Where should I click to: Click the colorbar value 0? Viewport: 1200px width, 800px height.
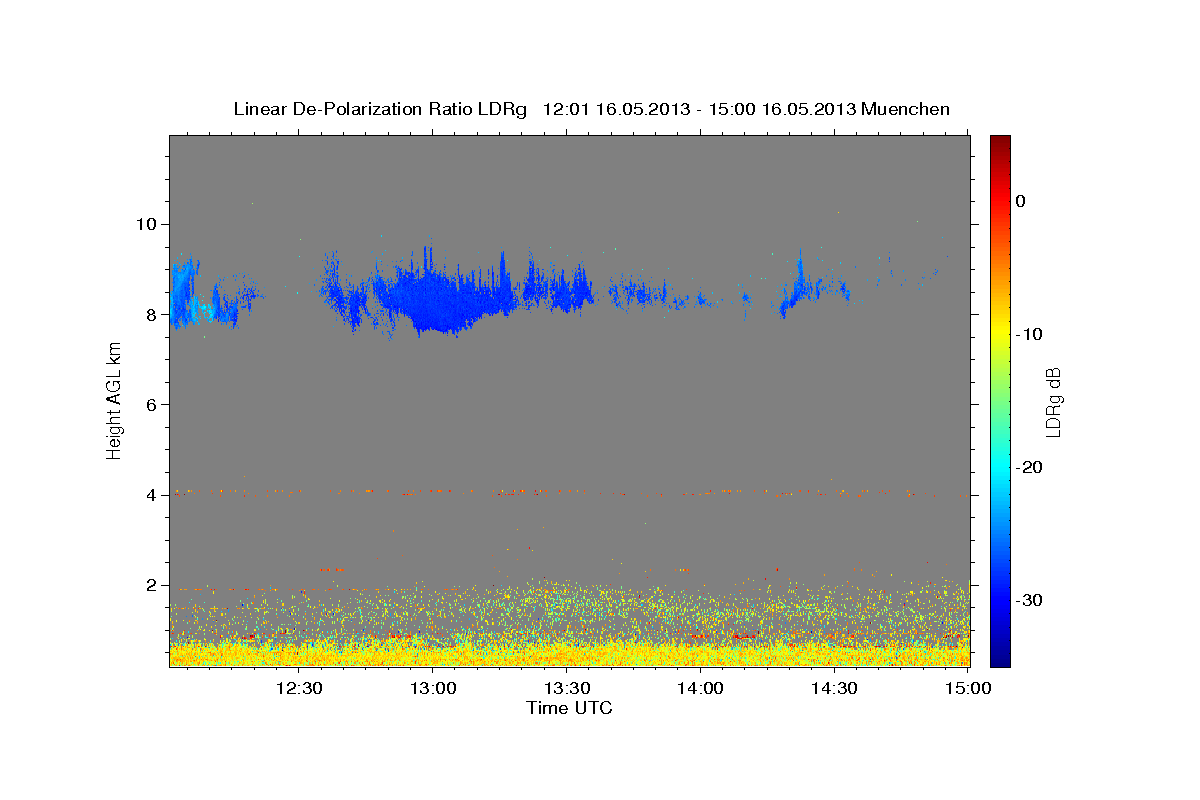click(1020, 201)
